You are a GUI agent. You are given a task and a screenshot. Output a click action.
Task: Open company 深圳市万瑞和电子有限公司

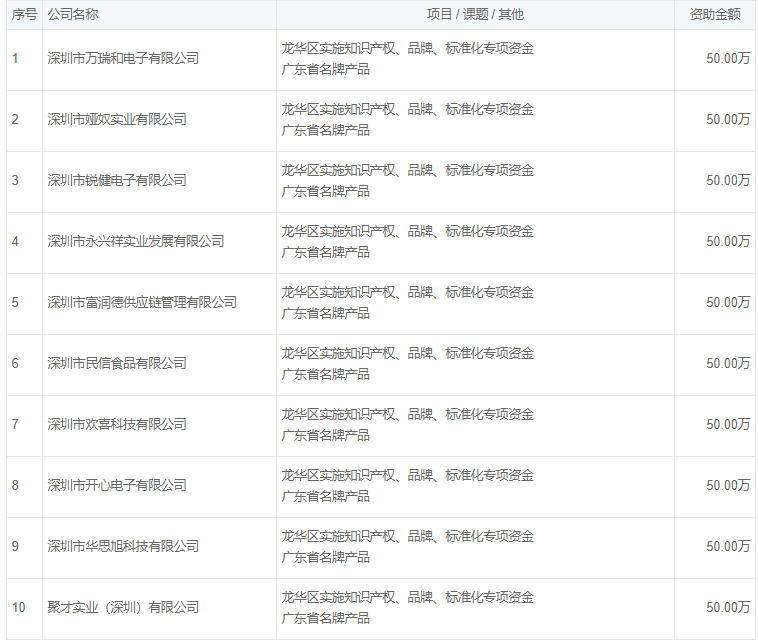[123, 59]
